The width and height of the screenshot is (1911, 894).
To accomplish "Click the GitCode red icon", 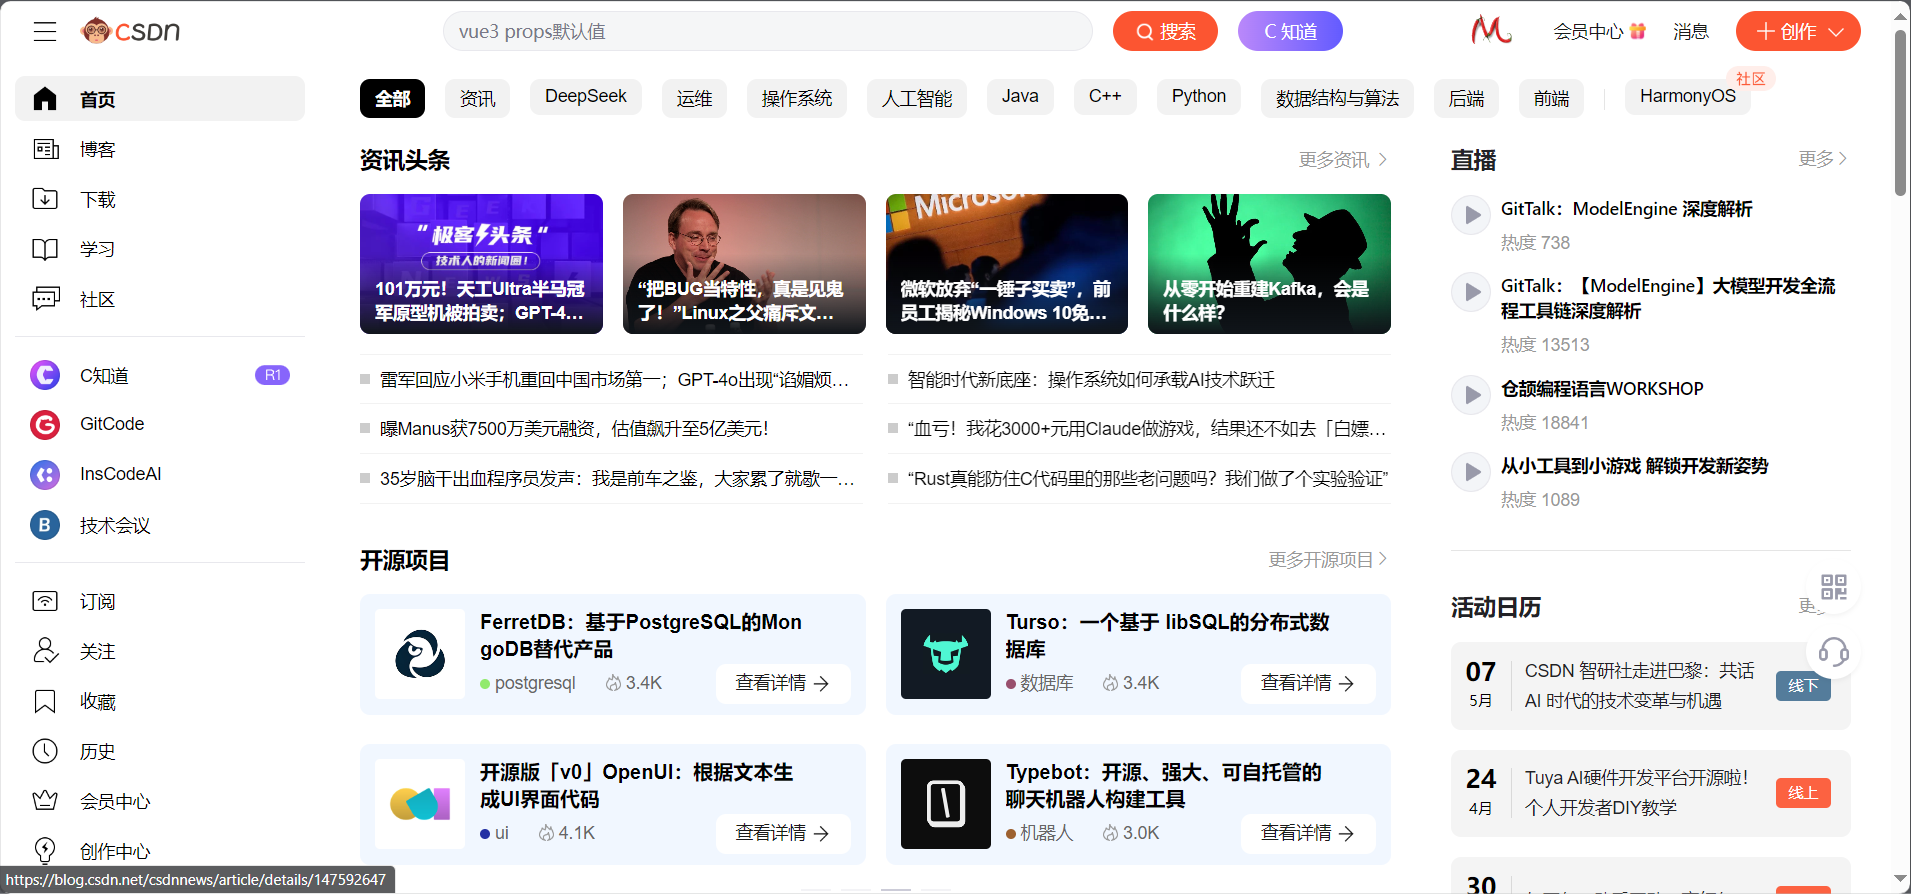I will (45, 425).
